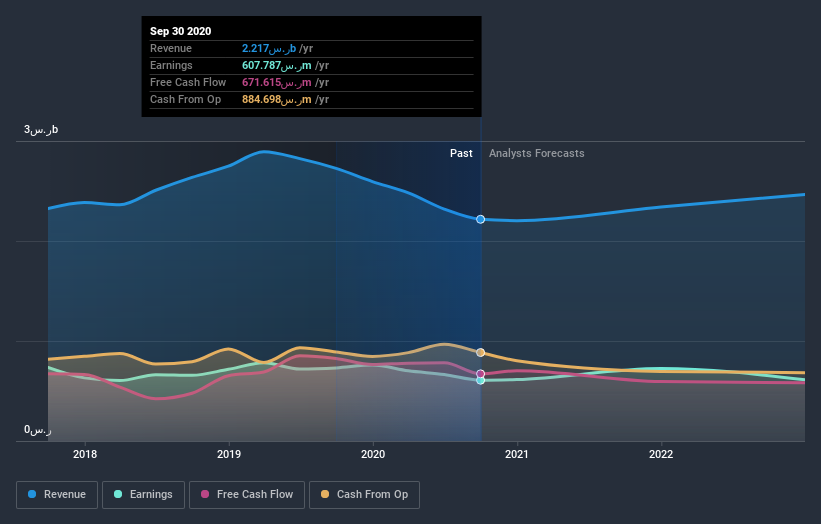
Task: Toggle the Cash From Op legend series
Action: pos(364,495)
